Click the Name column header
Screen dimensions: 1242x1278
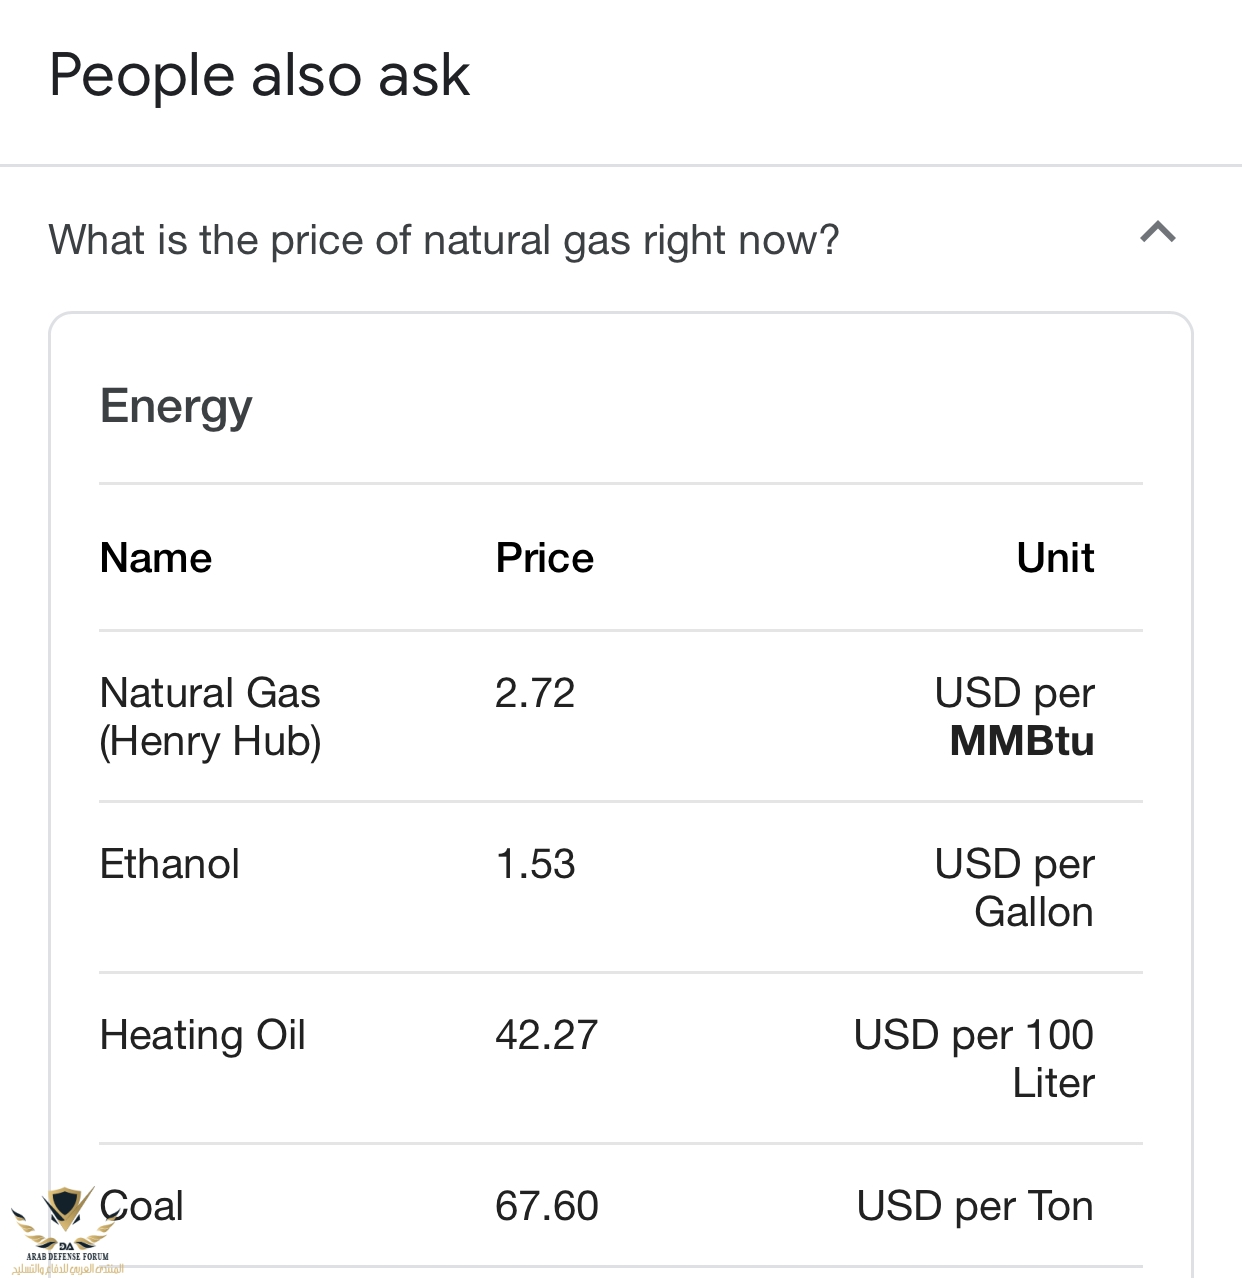tap(156, 558)
